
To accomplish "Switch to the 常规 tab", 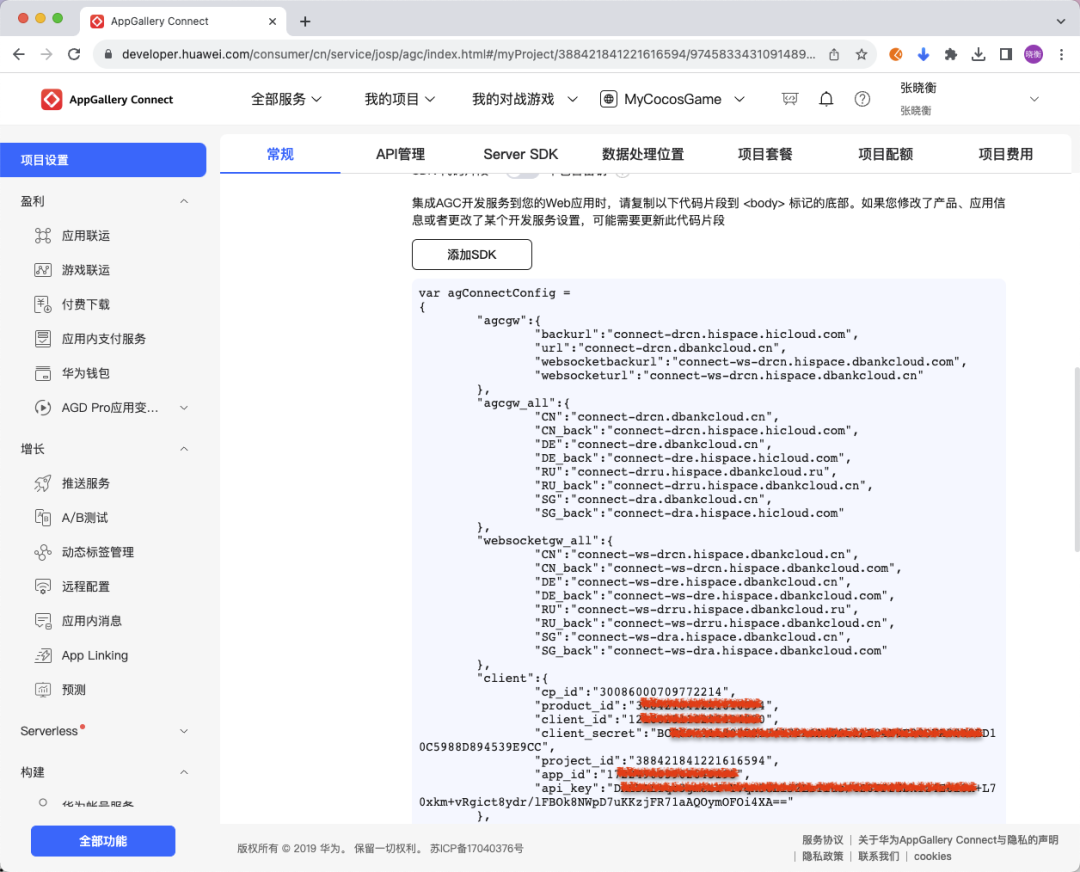I will (x=280, y=154).
